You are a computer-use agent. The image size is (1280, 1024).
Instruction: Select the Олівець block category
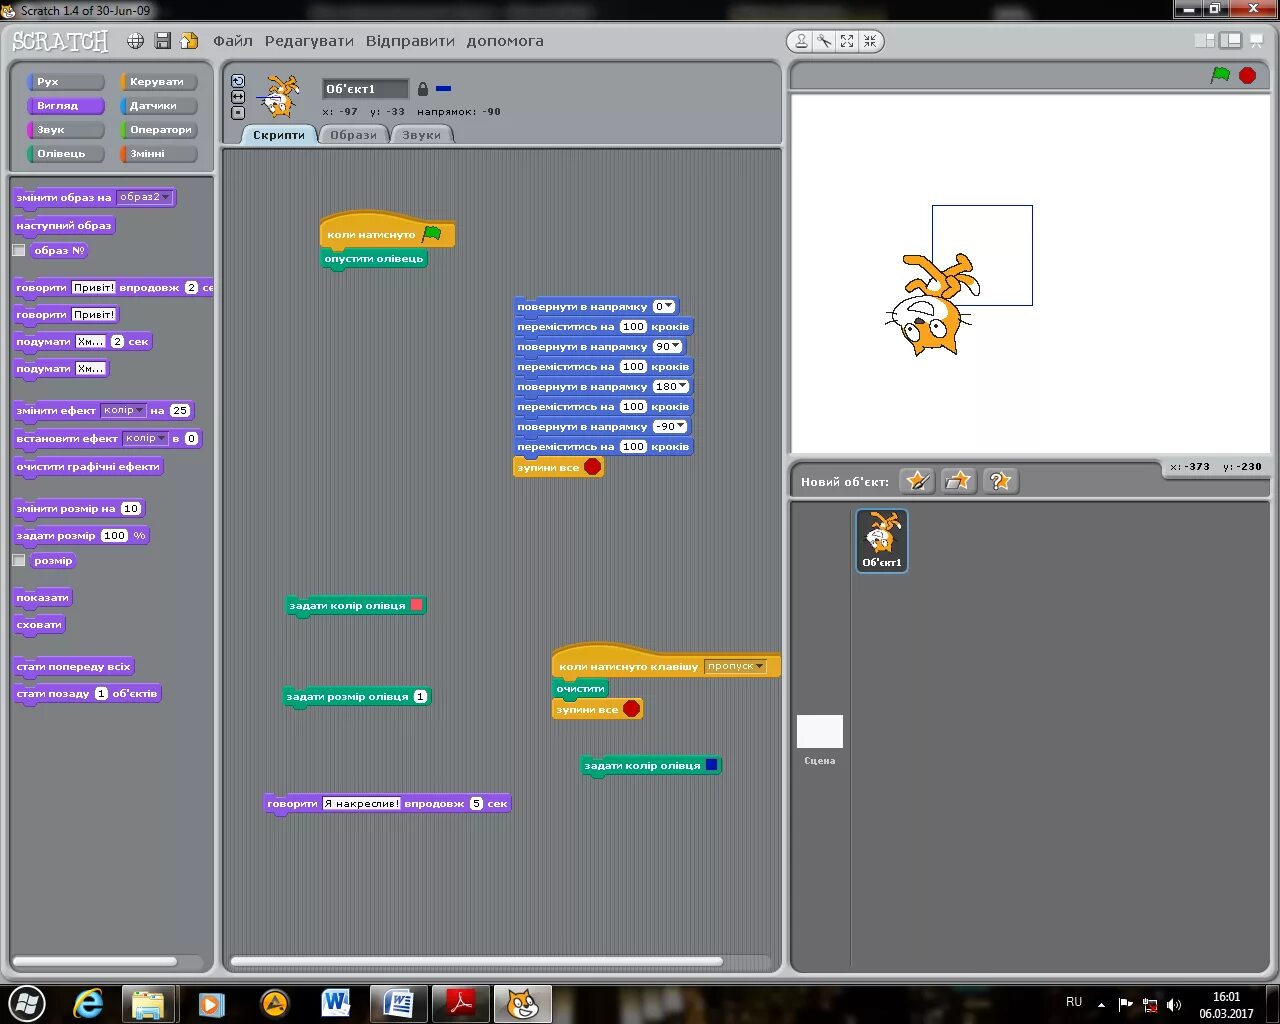point(66,154)
